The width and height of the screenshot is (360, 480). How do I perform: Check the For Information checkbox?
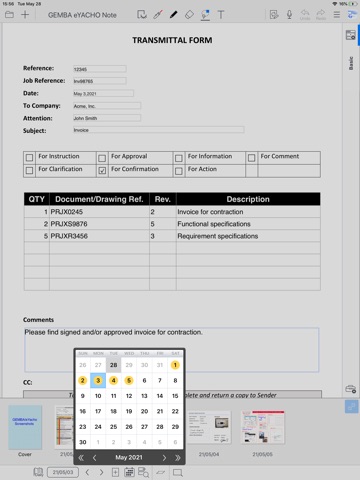coord(179,158)
